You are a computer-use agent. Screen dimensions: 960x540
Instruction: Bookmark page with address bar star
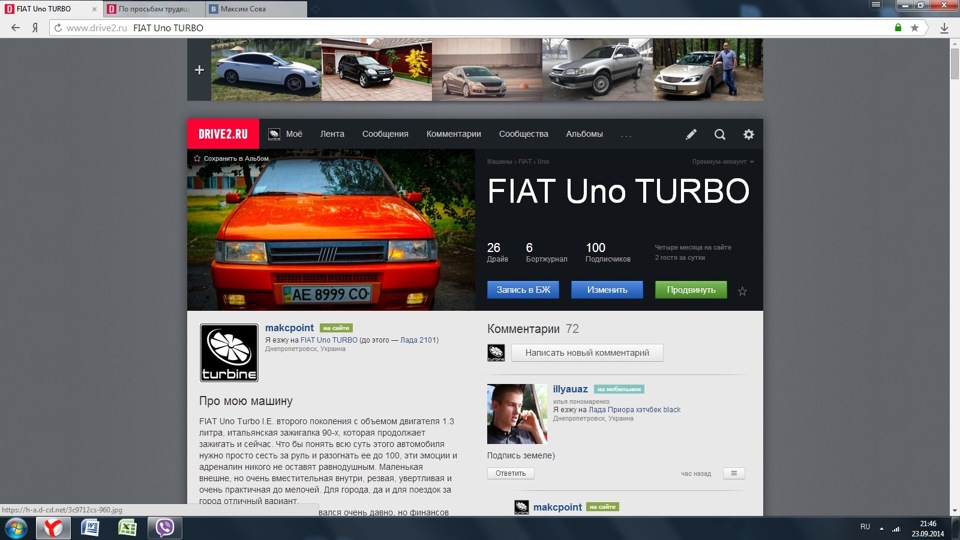click(x=914, y=28)
